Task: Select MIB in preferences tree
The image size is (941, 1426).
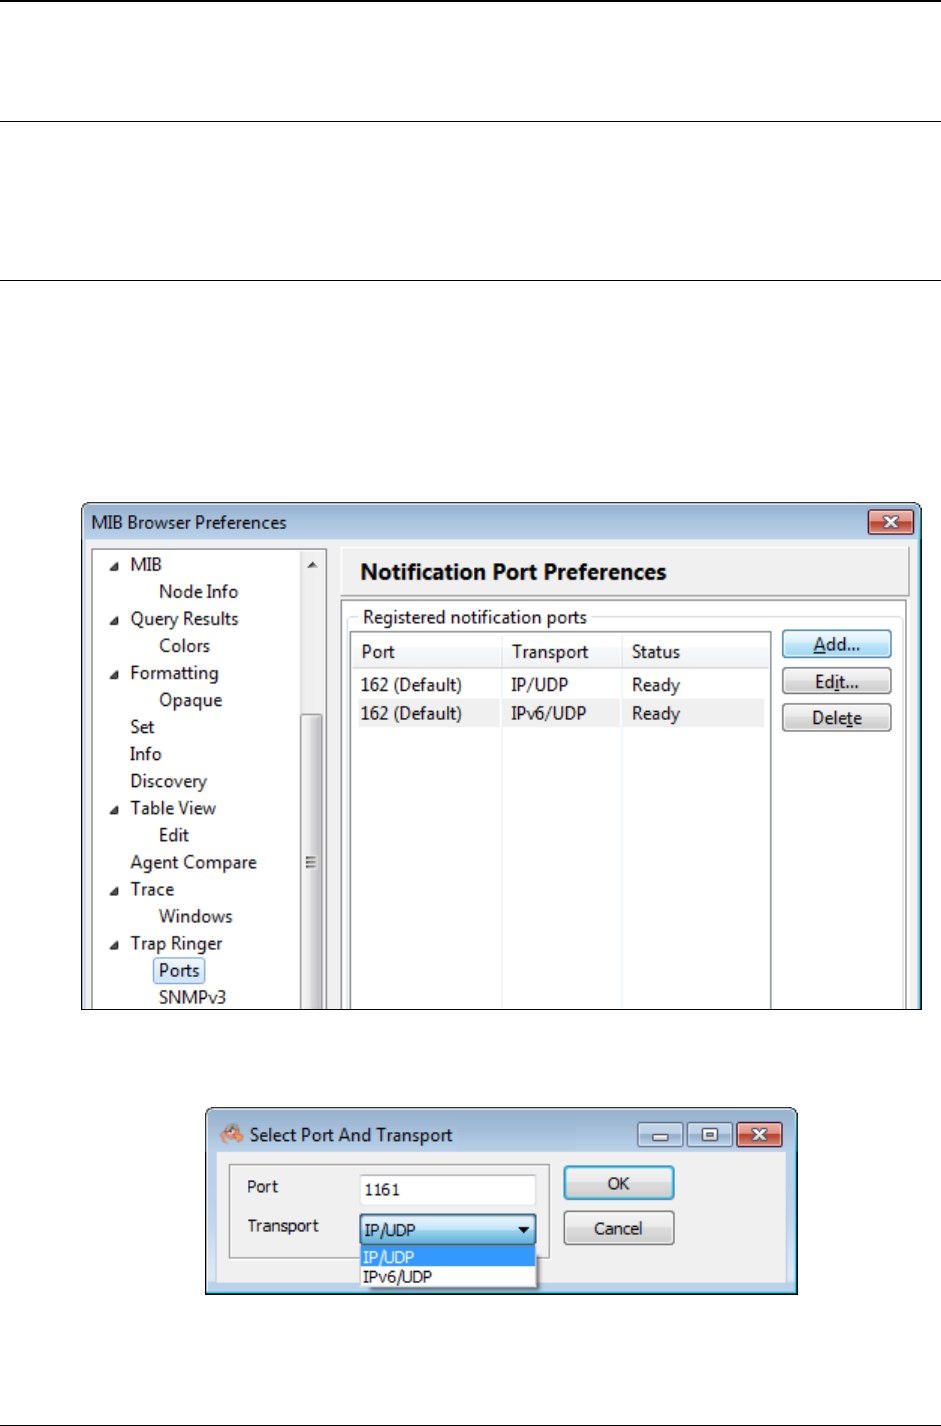Action: pos(145,565)
